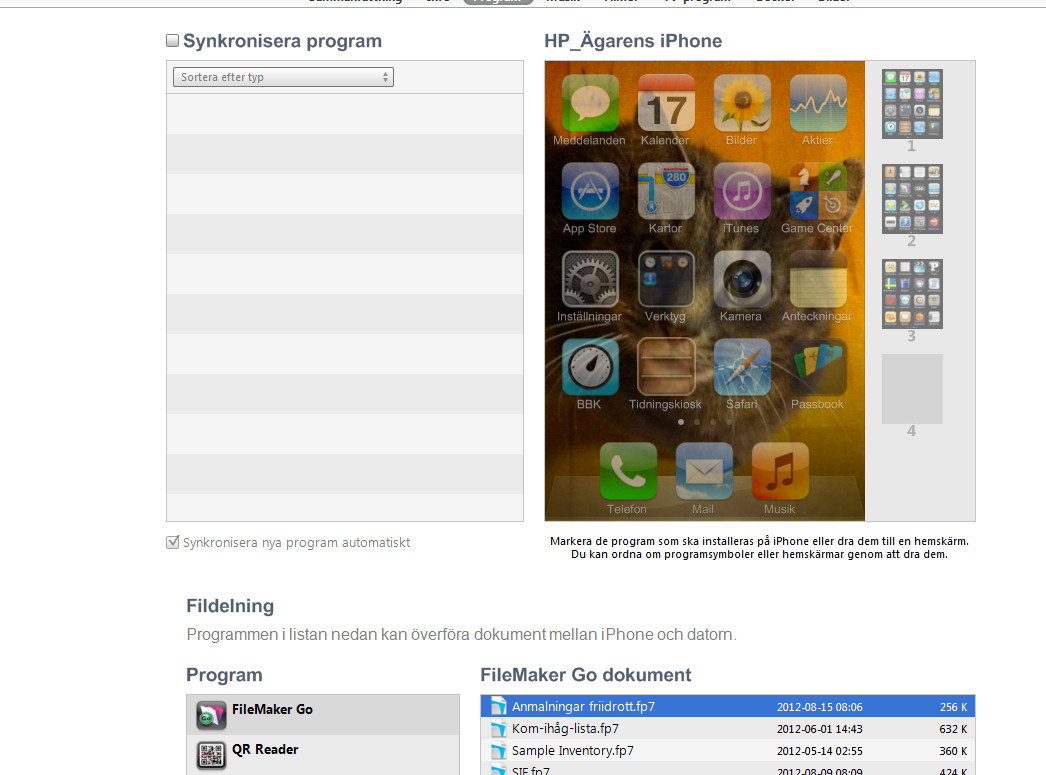
Task: Select the Aktier stocks icon
Action: (x=818, y=103)
